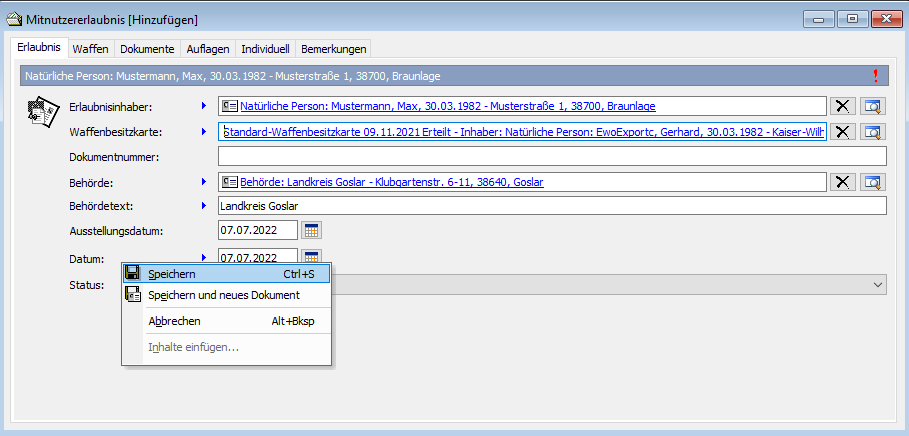This screenshot has height=436, width=909.
Task: Clear the Waffenbesitzkarte entry with X icon
Action: click(842, 132)
